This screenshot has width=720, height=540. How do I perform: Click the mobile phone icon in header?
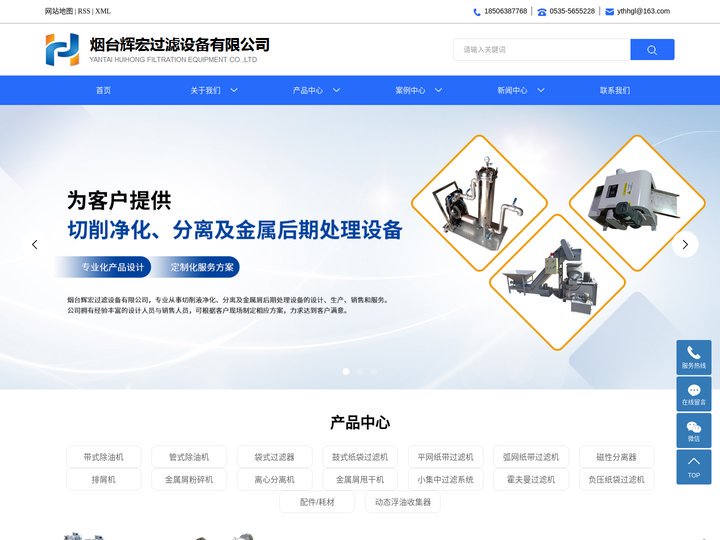click(477, 12)
